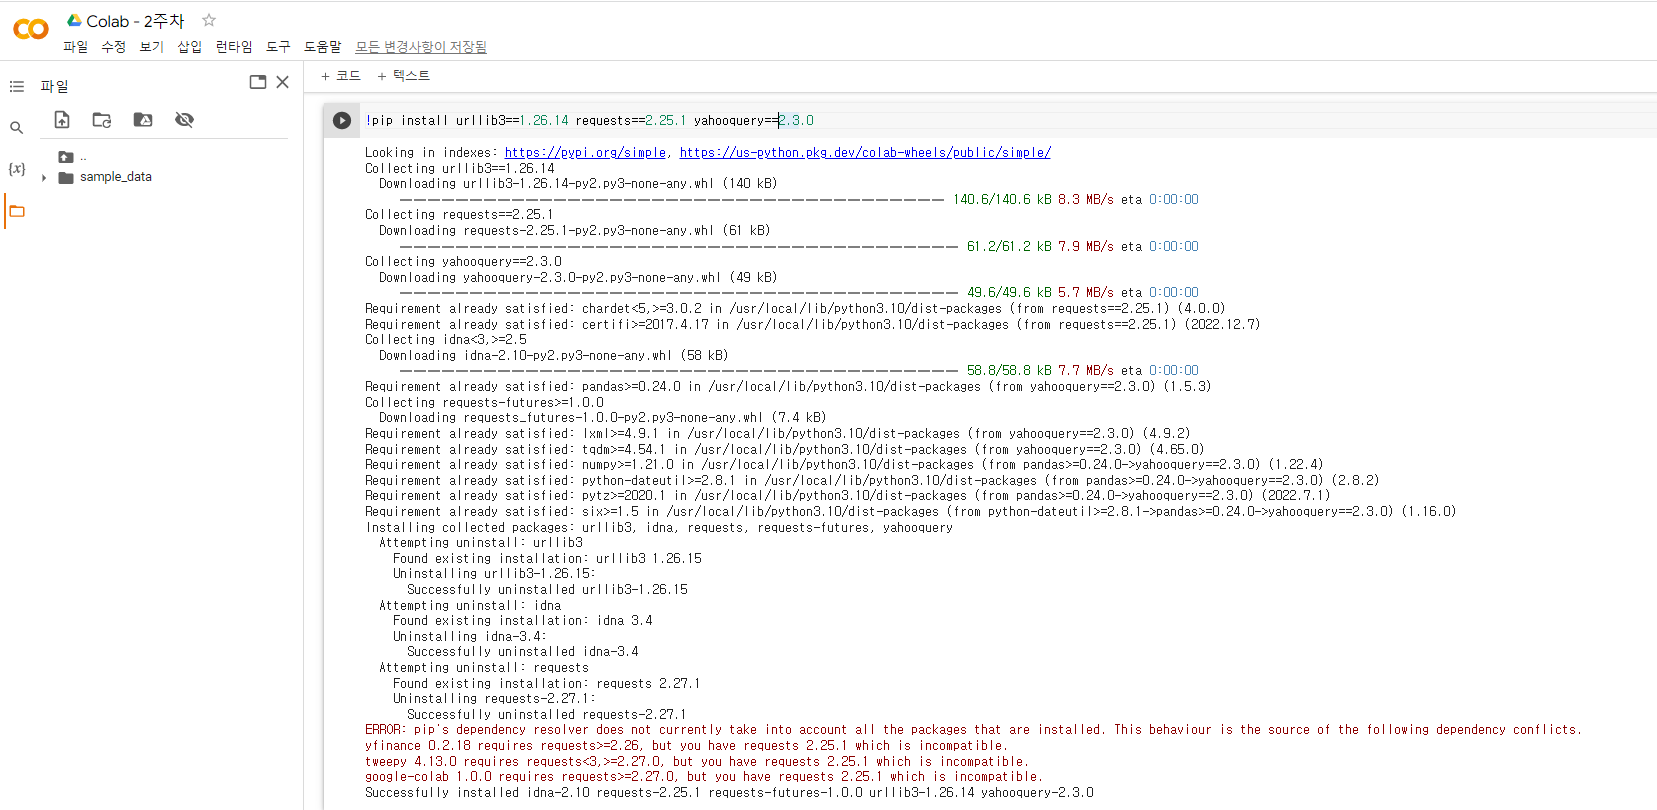Open the 파일 menu

tap(75, 47)
